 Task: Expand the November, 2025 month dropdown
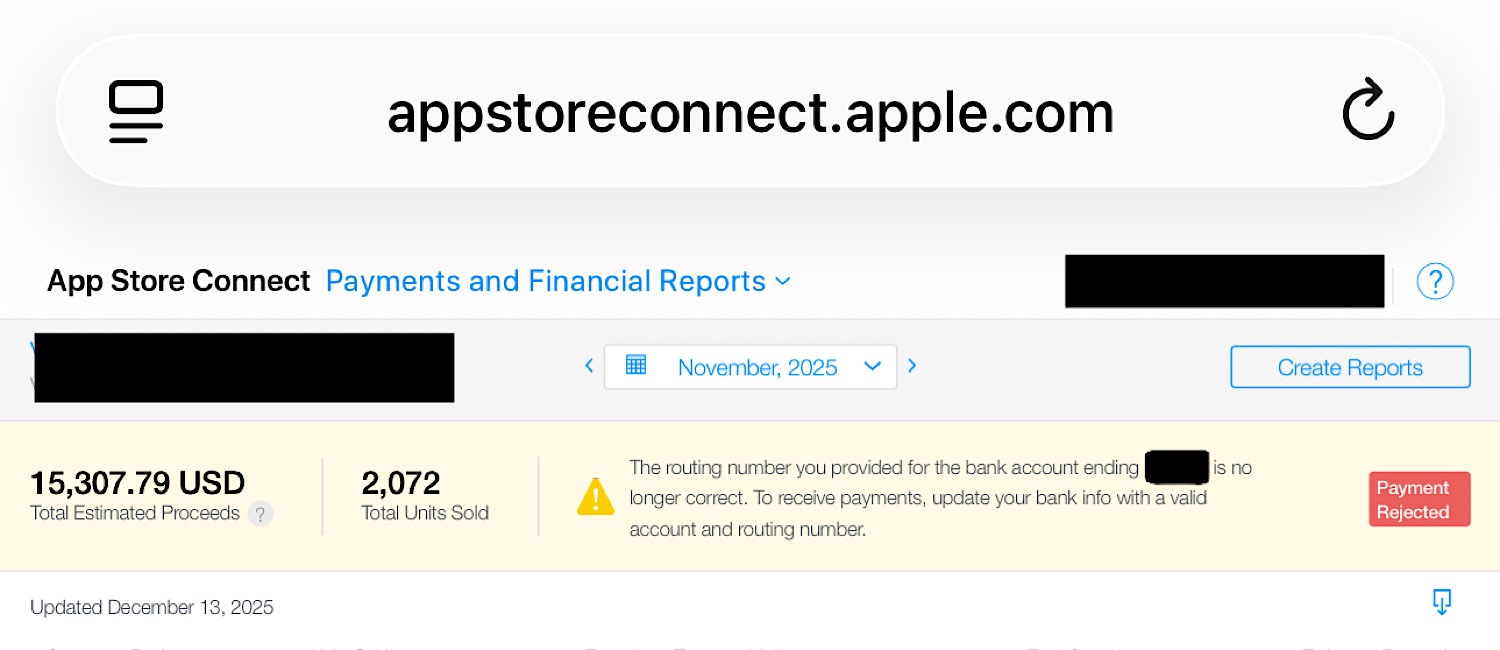click(x=872, y=366)
